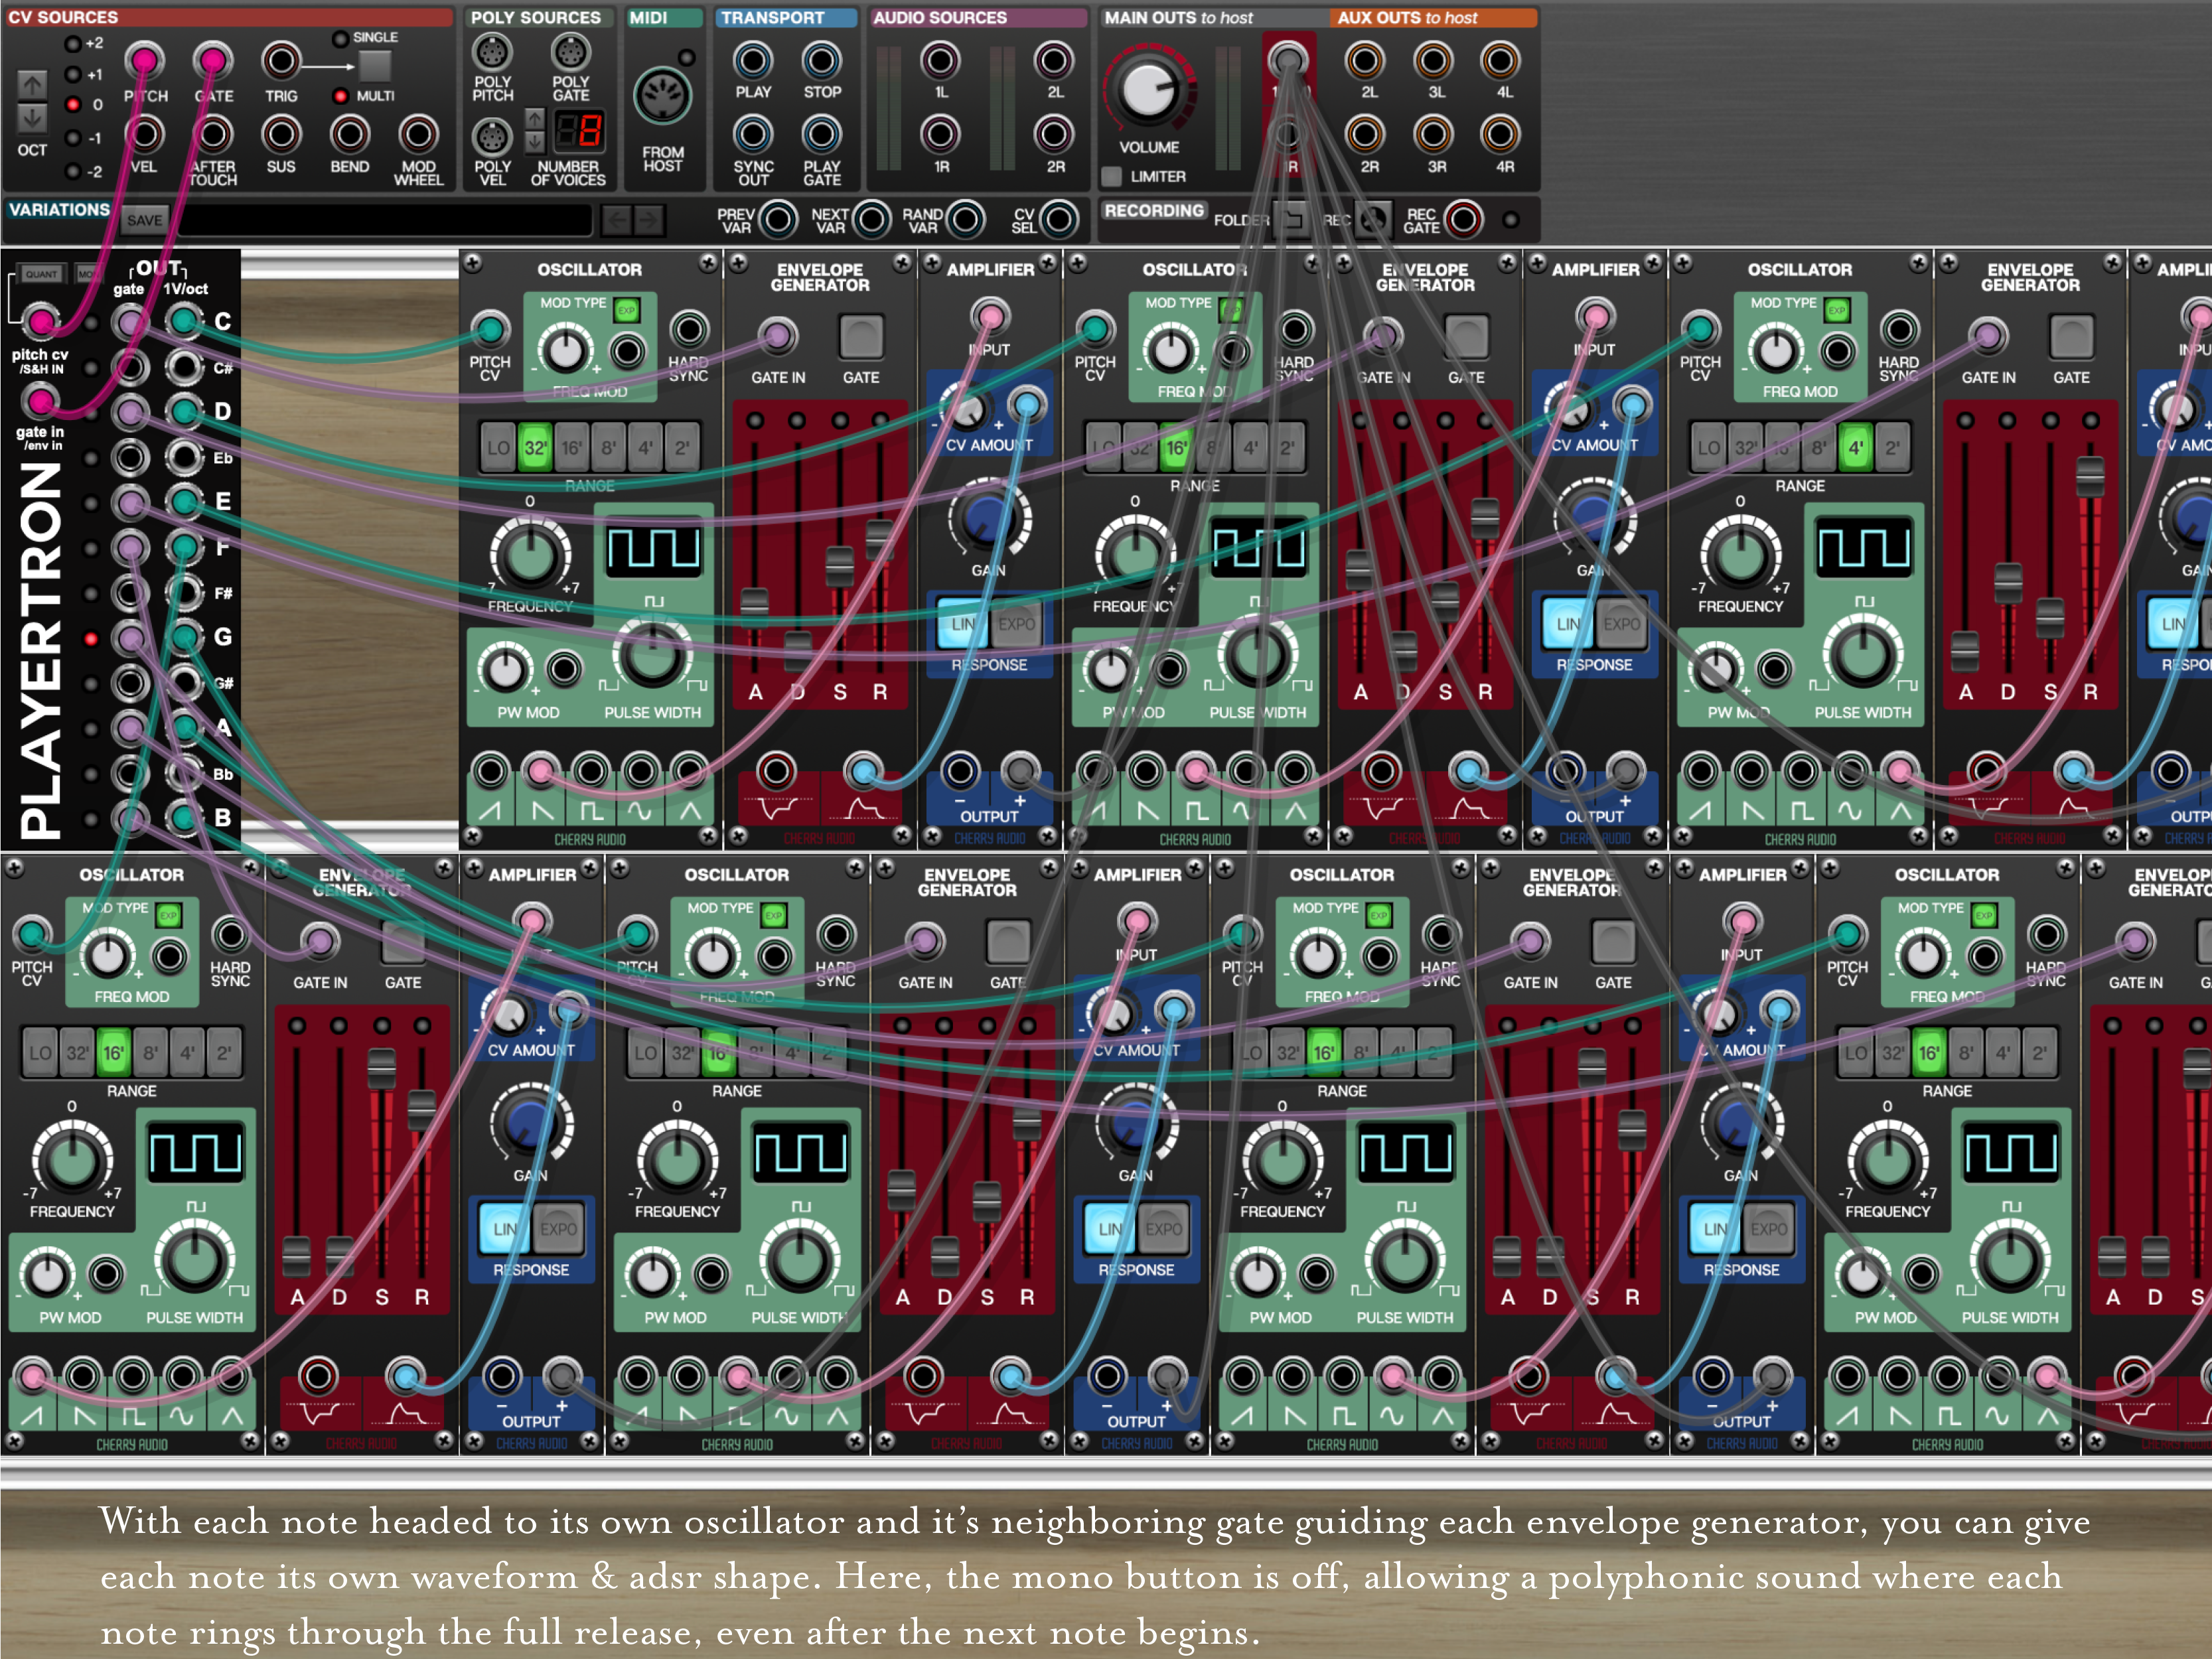Click the Poly Pitch connector jack

tap(492, 52)
